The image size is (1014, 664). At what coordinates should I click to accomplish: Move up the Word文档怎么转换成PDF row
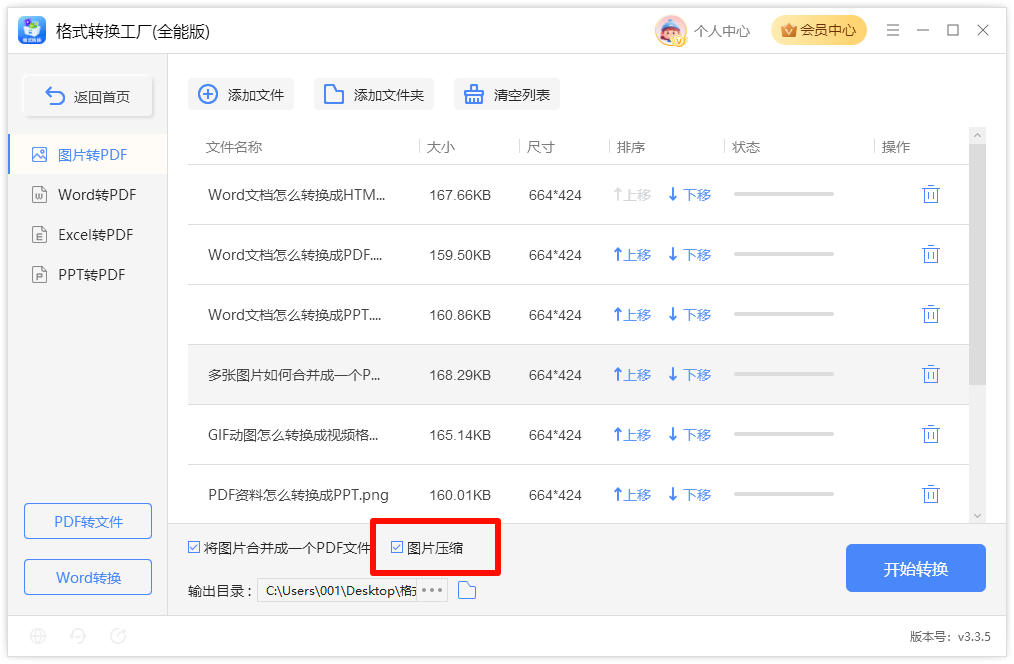pyautogui.click(x=632, y=255)
